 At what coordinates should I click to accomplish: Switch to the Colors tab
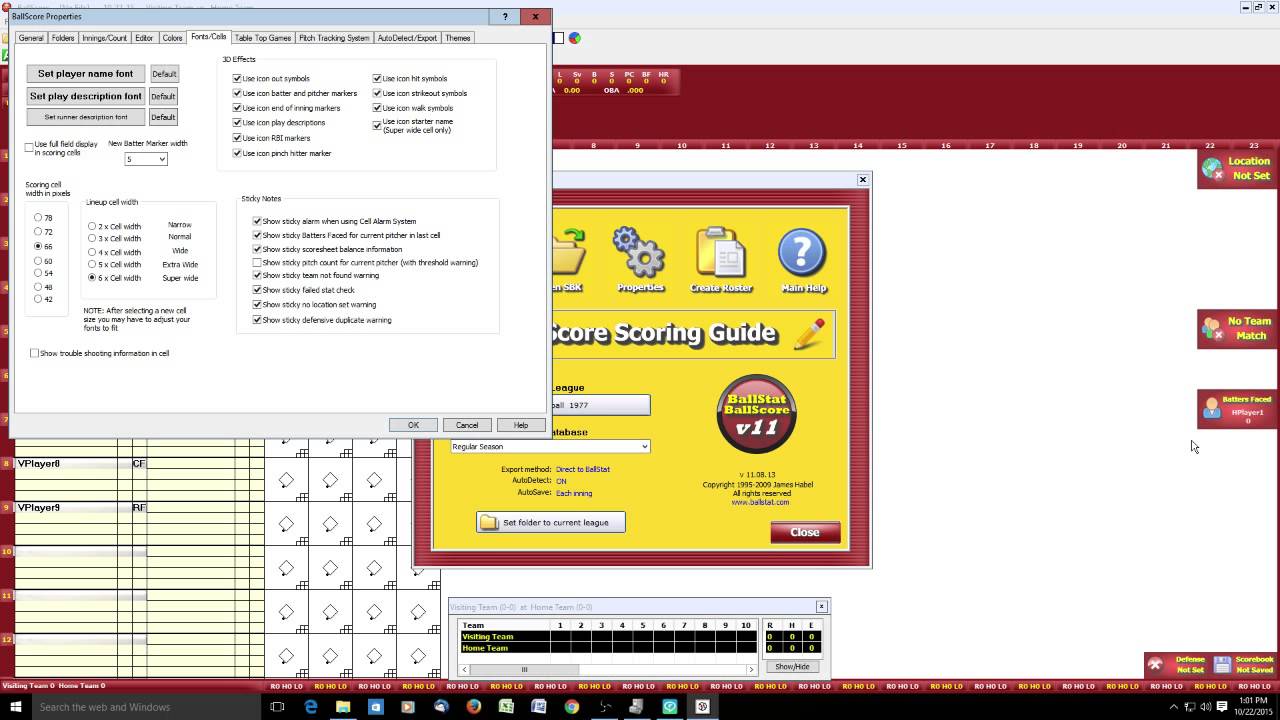coord(173,38)
